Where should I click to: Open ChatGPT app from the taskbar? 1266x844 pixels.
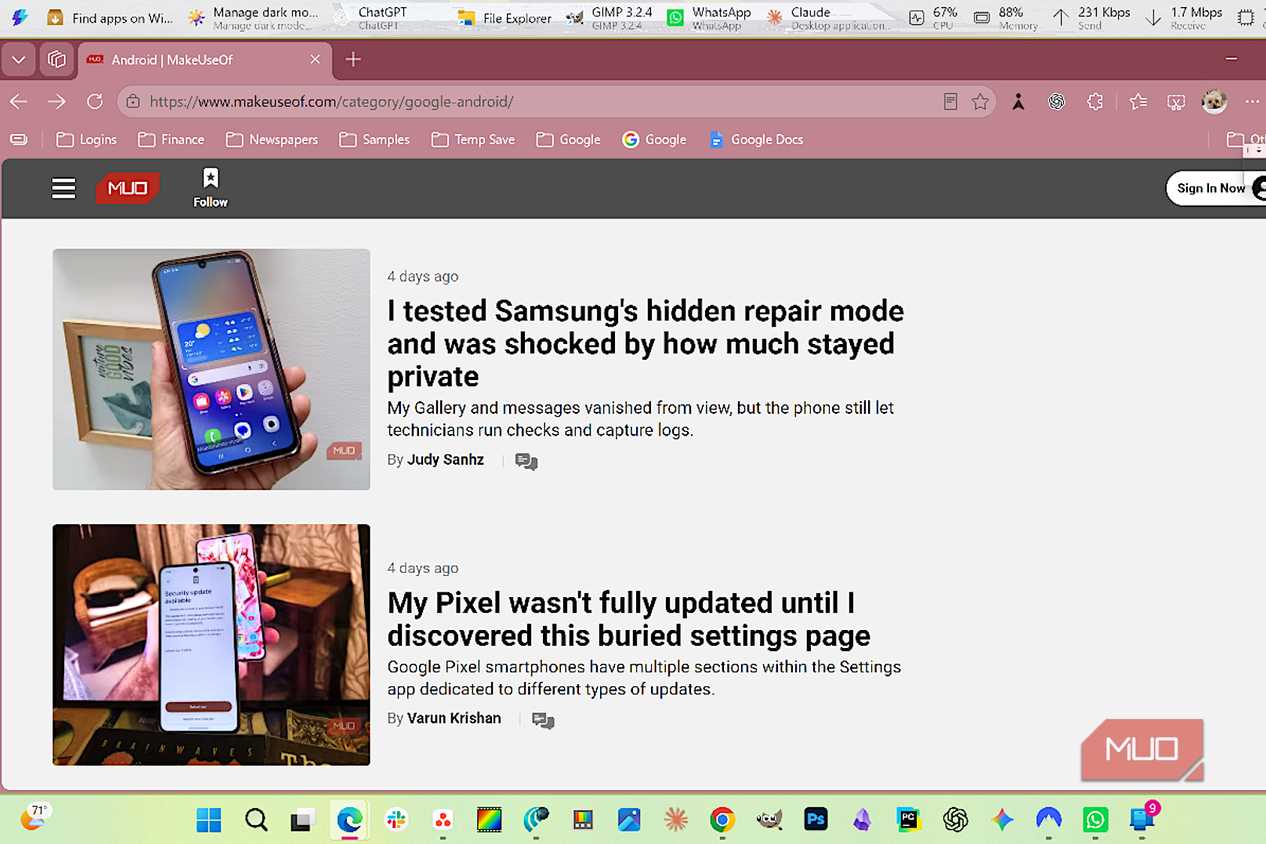tap(955, 820)
